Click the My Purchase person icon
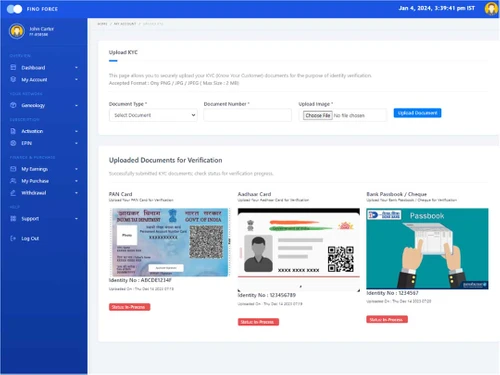Screen dimensions: 500x375 [13, 181]
